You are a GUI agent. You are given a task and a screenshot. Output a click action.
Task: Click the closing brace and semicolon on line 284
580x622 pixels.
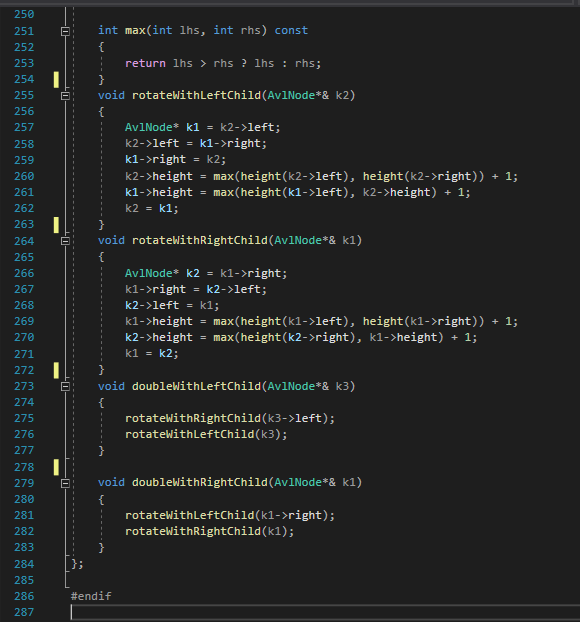(x=77, y=564)
